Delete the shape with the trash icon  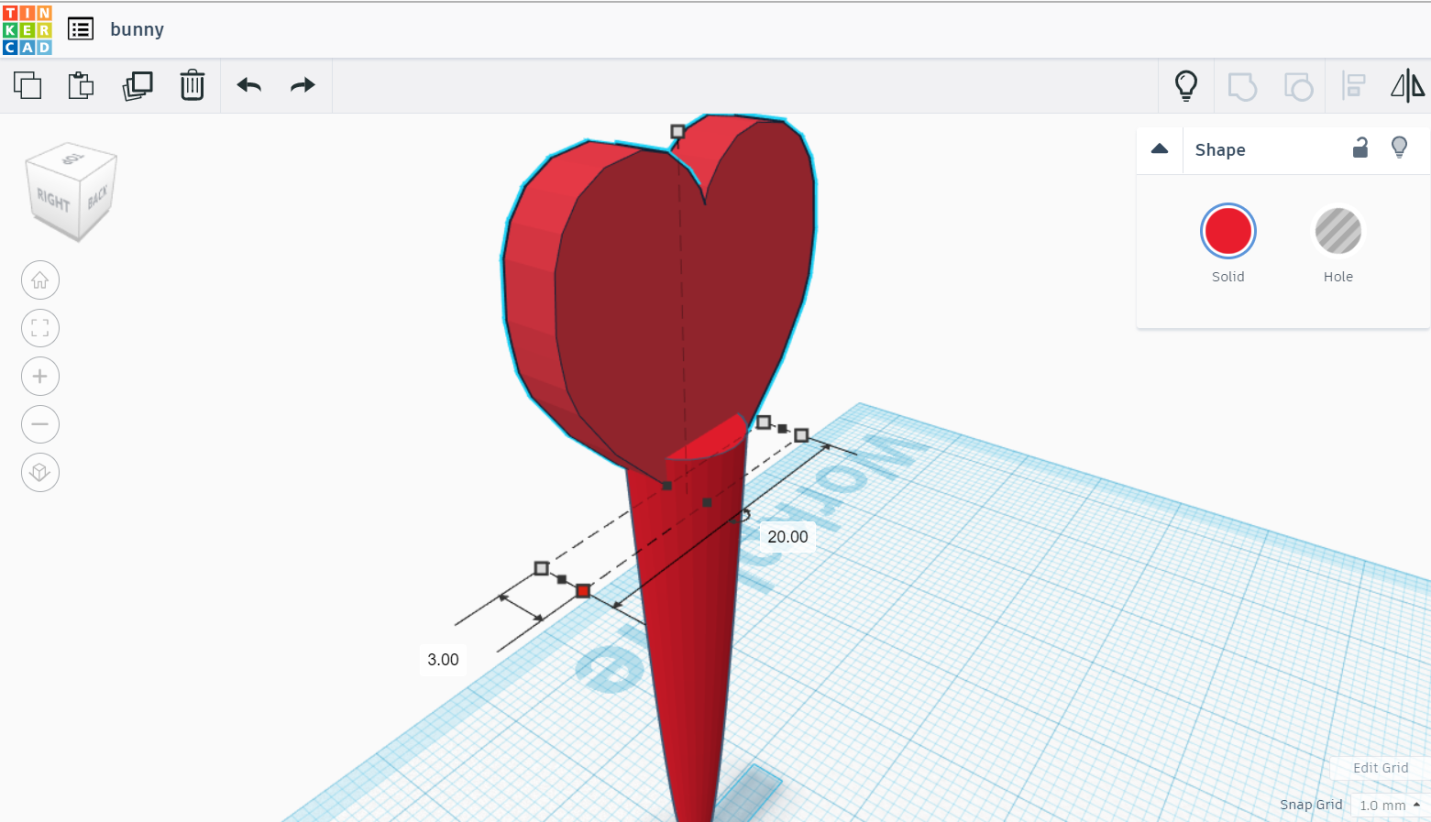(x=192, y=86)
